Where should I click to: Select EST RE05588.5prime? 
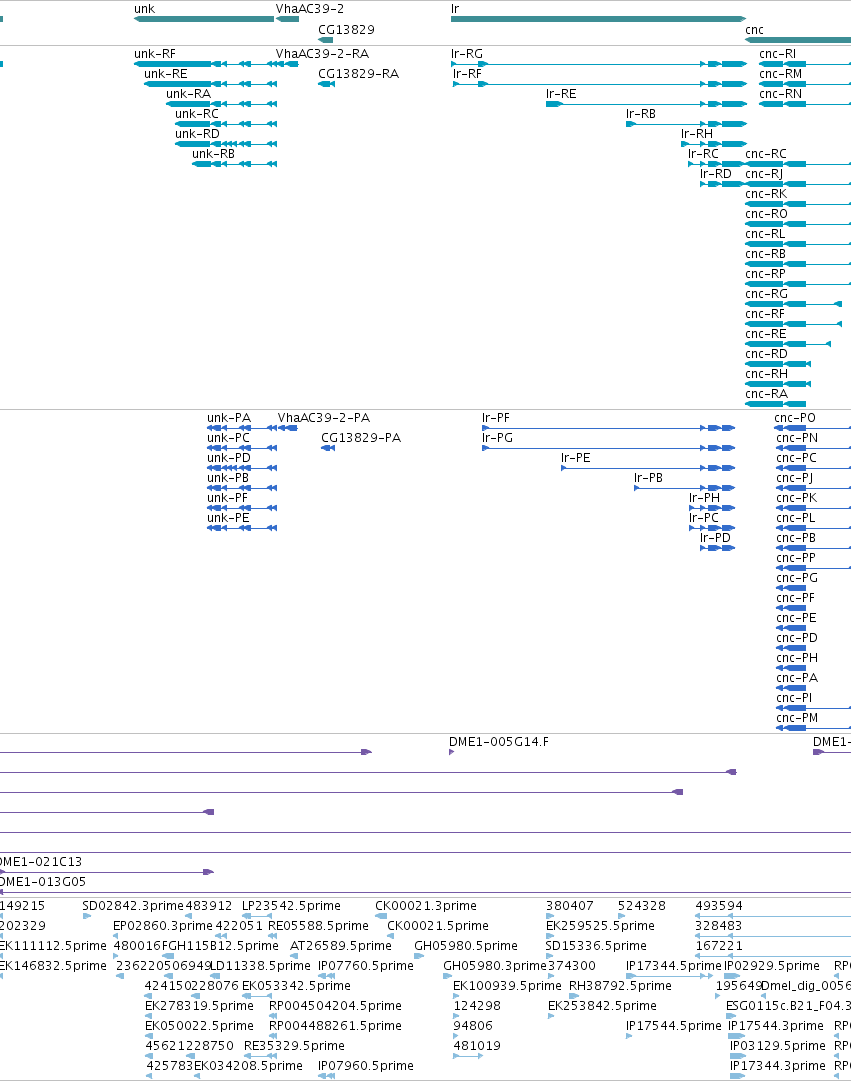[318, 926]
